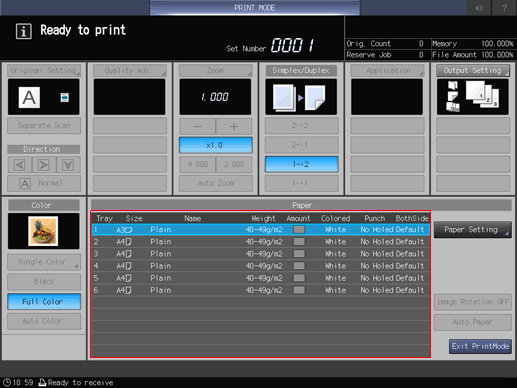Click the speaker volume icon
Viewport: 517px width, 388px height.
click(479, 8)
